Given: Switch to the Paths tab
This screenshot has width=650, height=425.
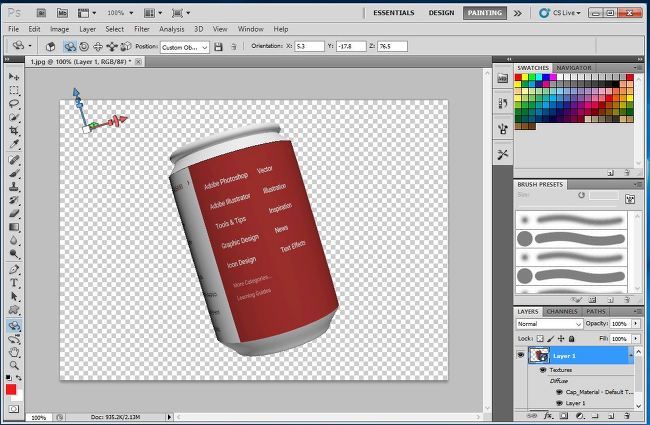Looking at the screenshot, I should coord(596,311).
